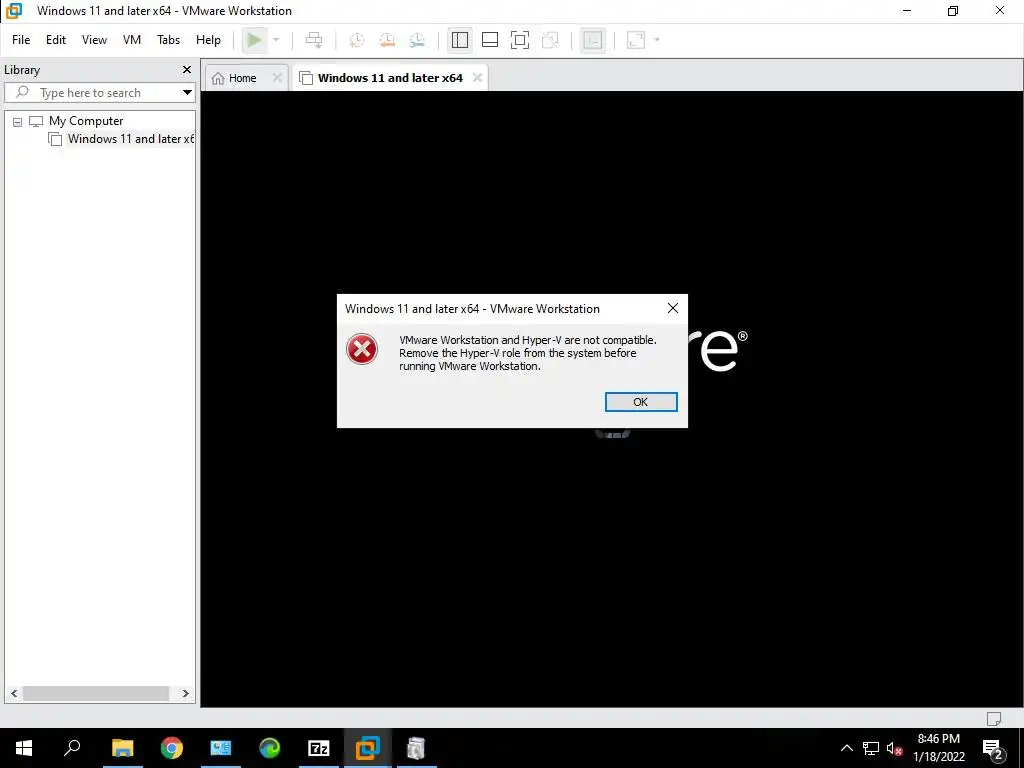Select My Computer in the library tree
The width and height of the screenshot is (1024, 768).
(86, 121)
